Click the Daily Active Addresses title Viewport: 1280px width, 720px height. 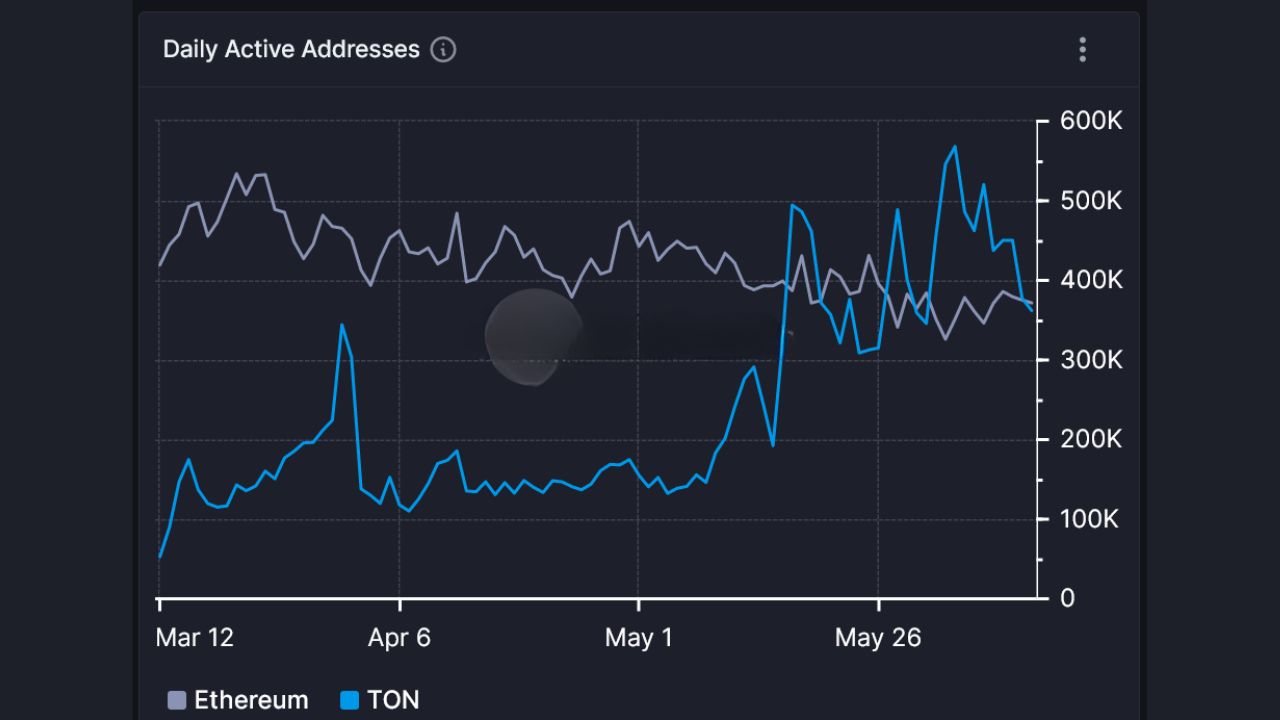click(x=291, y=49)
